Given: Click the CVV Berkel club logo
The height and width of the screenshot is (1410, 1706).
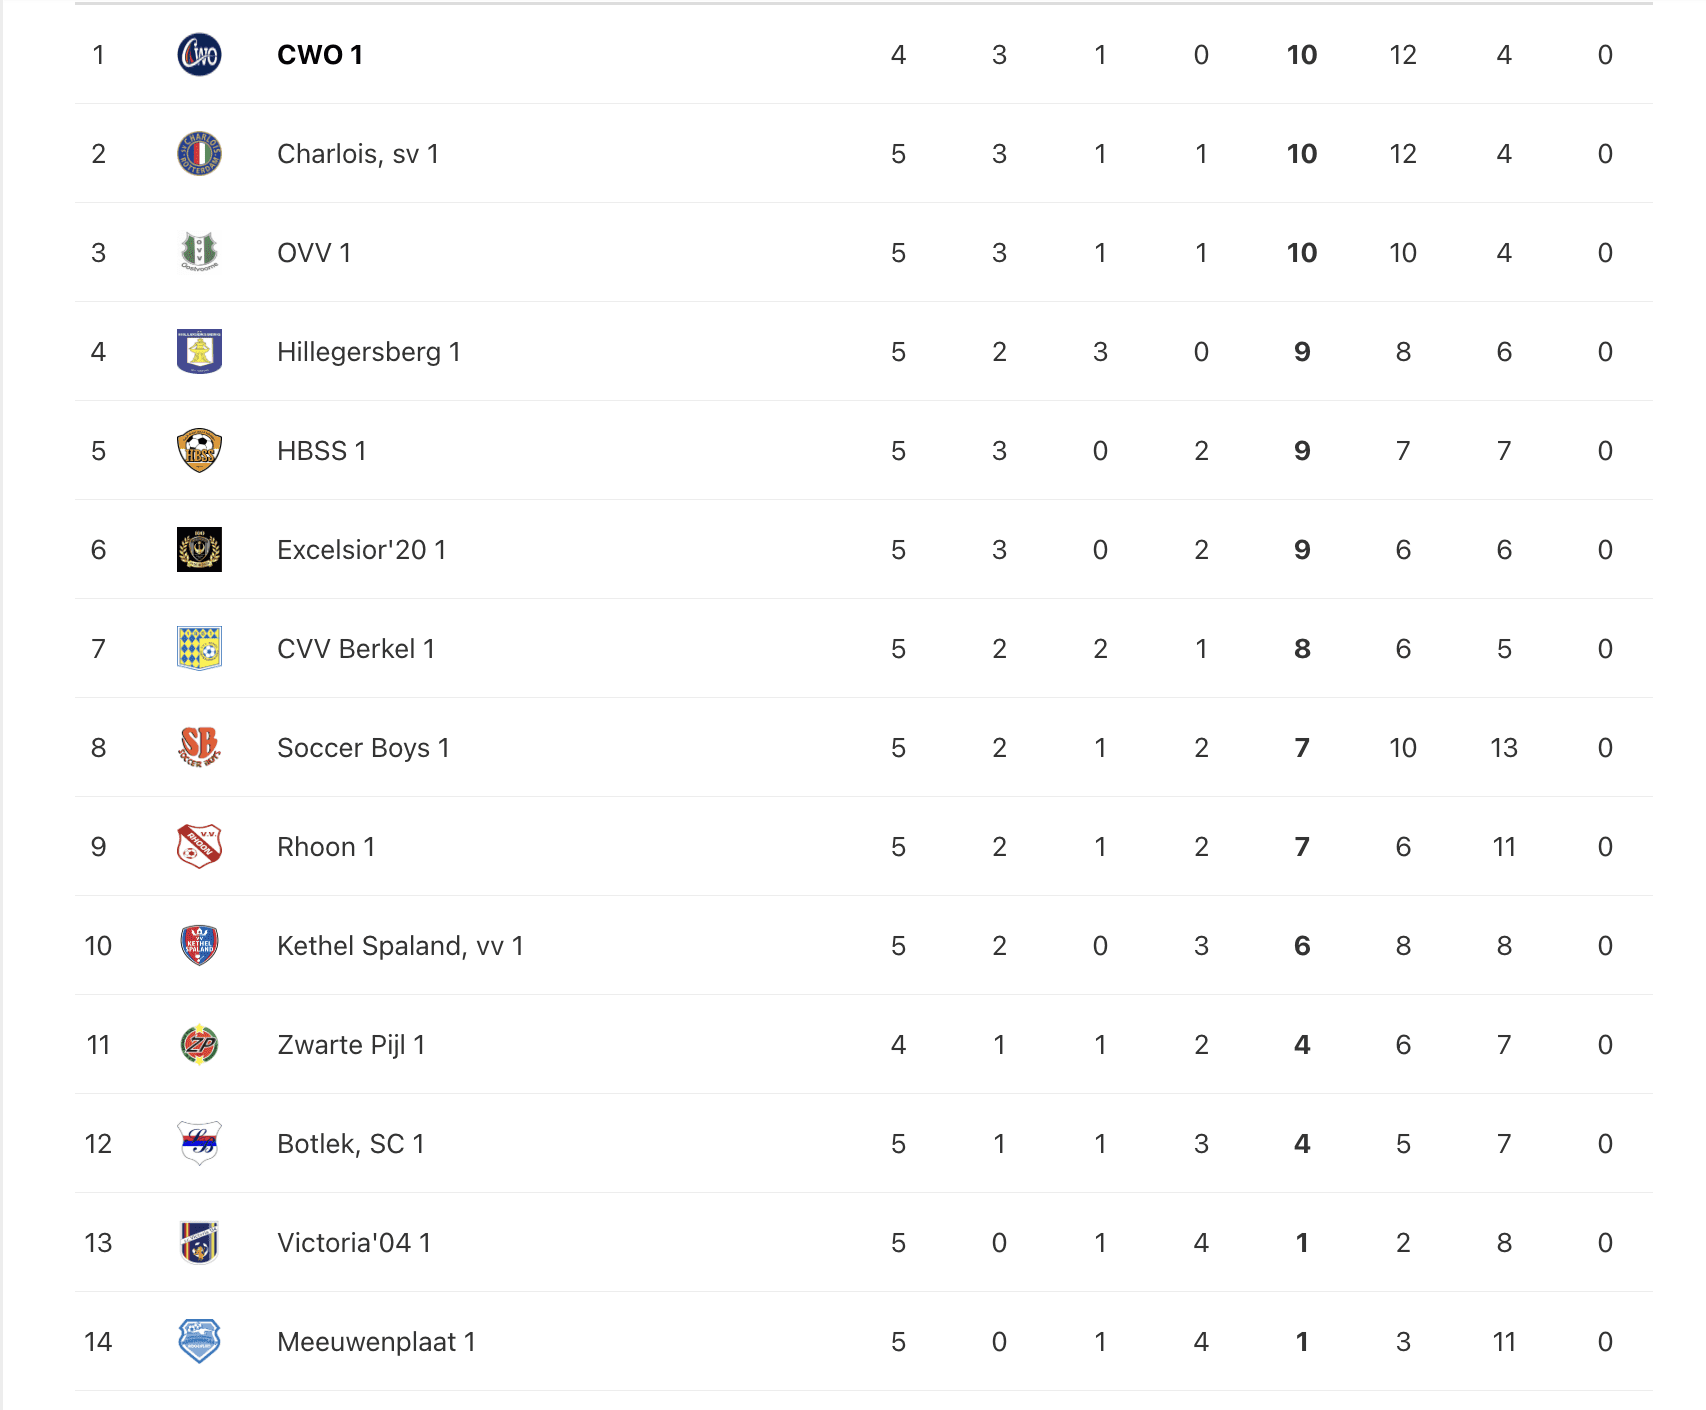Looking at the screenshot, I should [199, 649].
